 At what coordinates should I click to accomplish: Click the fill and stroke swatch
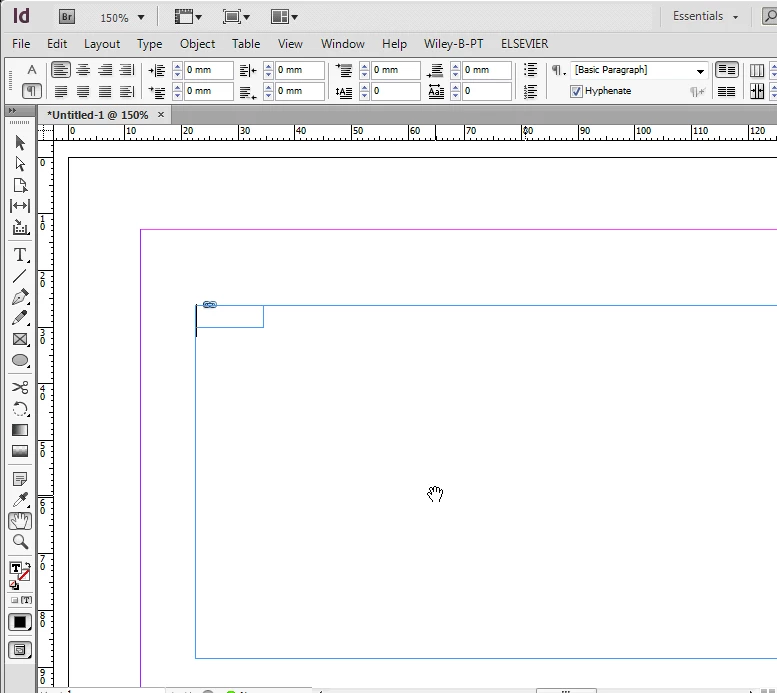pyautogui.click(x=20, y=572)
